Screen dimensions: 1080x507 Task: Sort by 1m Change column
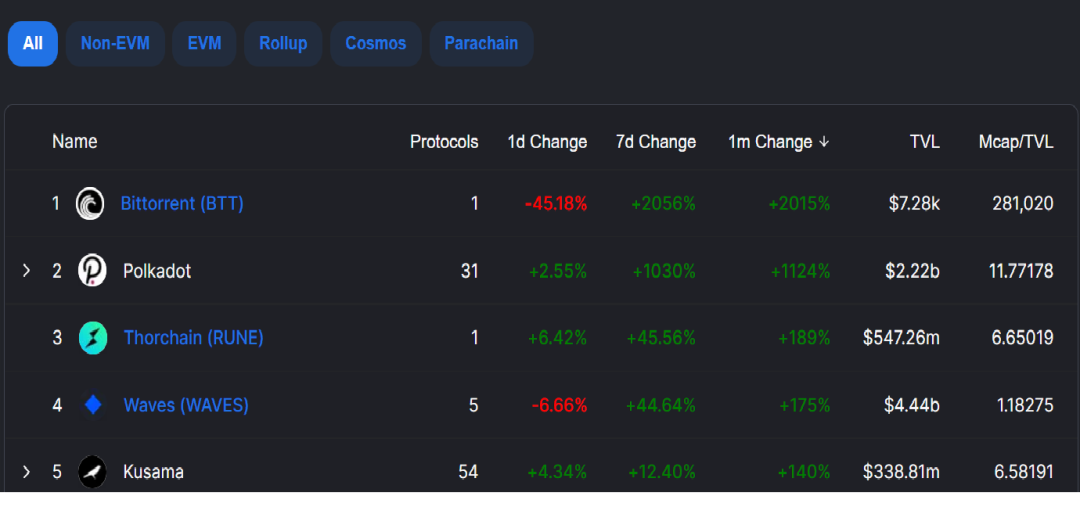pos(770,142)
